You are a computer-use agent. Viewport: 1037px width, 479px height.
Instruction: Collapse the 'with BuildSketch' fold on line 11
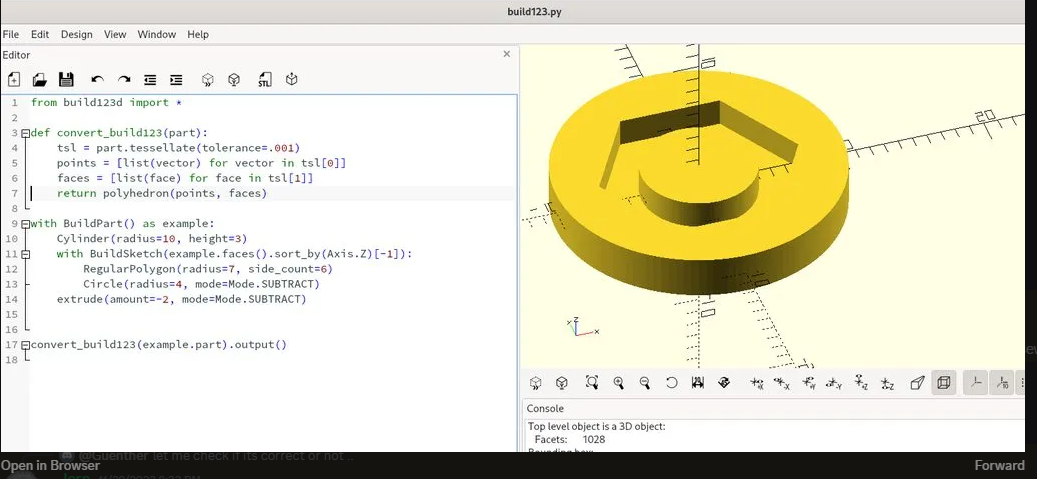click(x=25, y=254)
